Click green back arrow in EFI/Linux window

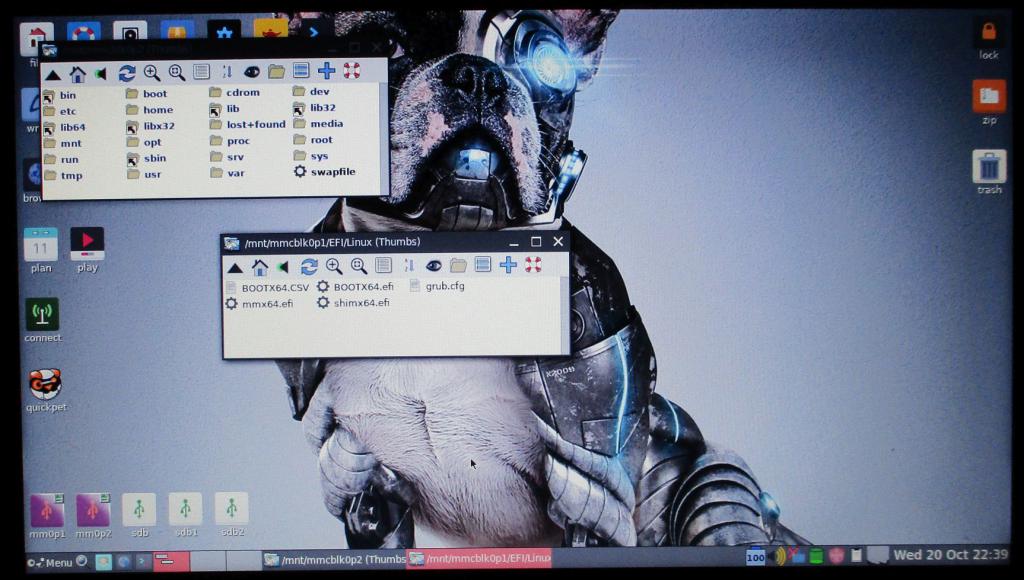coord(283,266)
